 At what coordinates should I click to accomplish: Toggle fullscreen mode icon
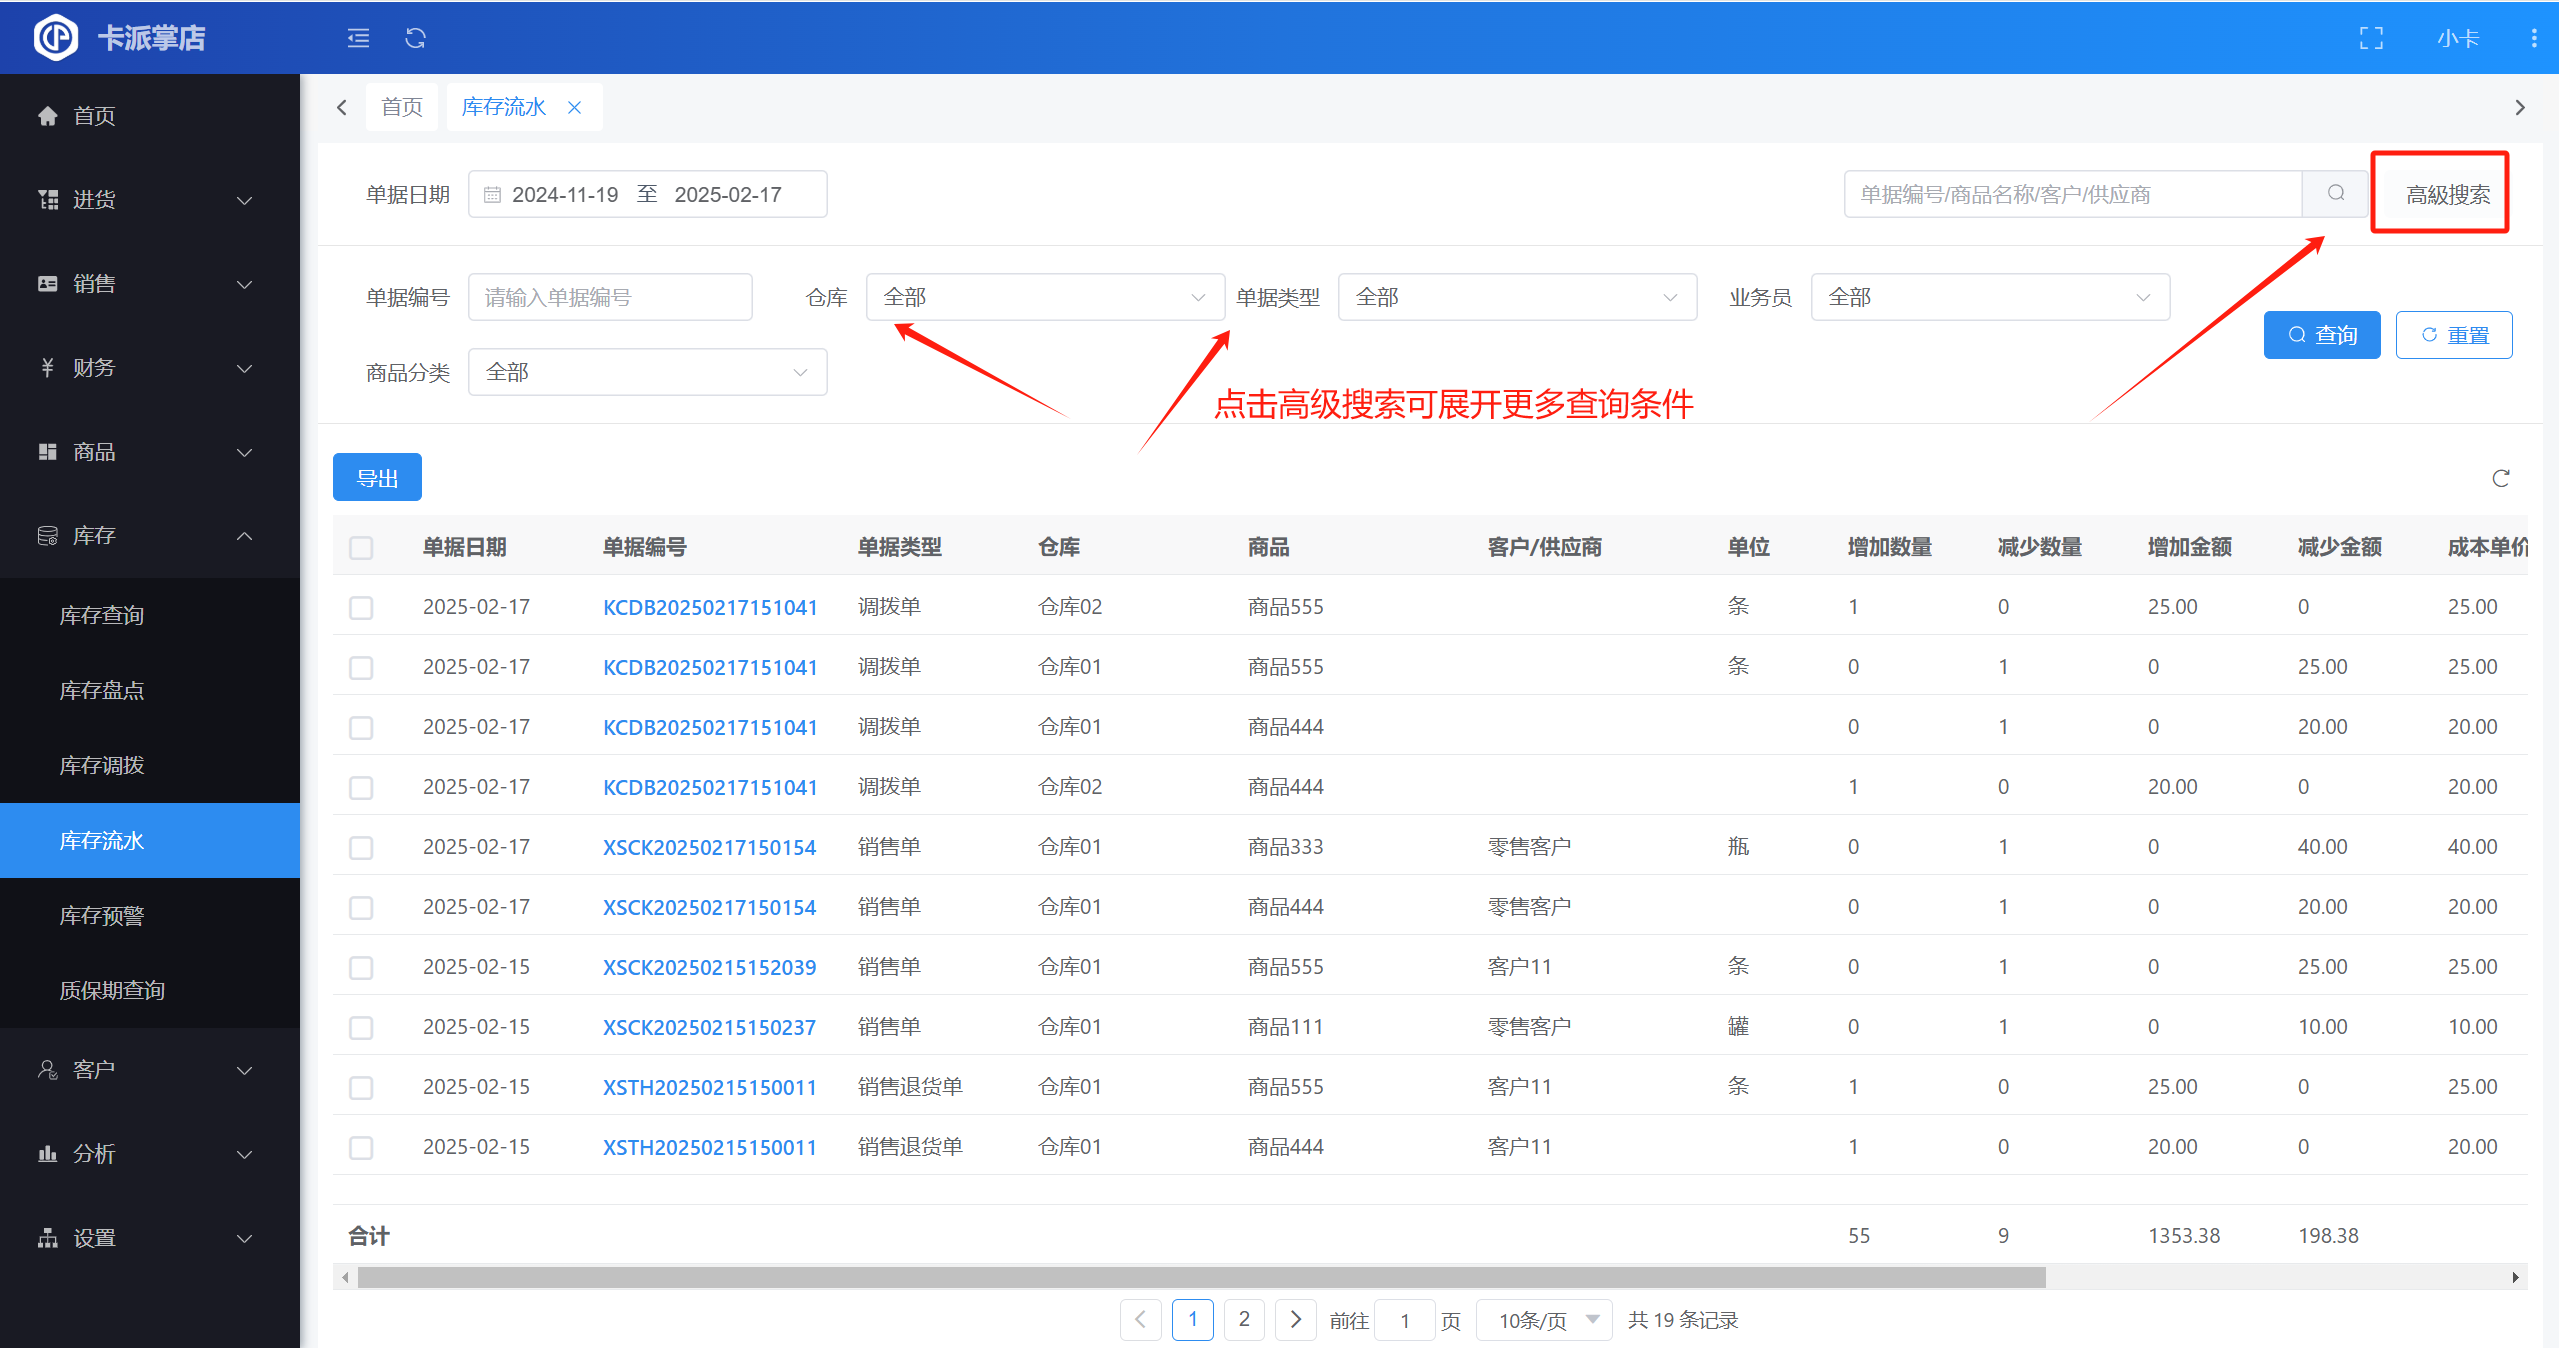point(2371,38)
